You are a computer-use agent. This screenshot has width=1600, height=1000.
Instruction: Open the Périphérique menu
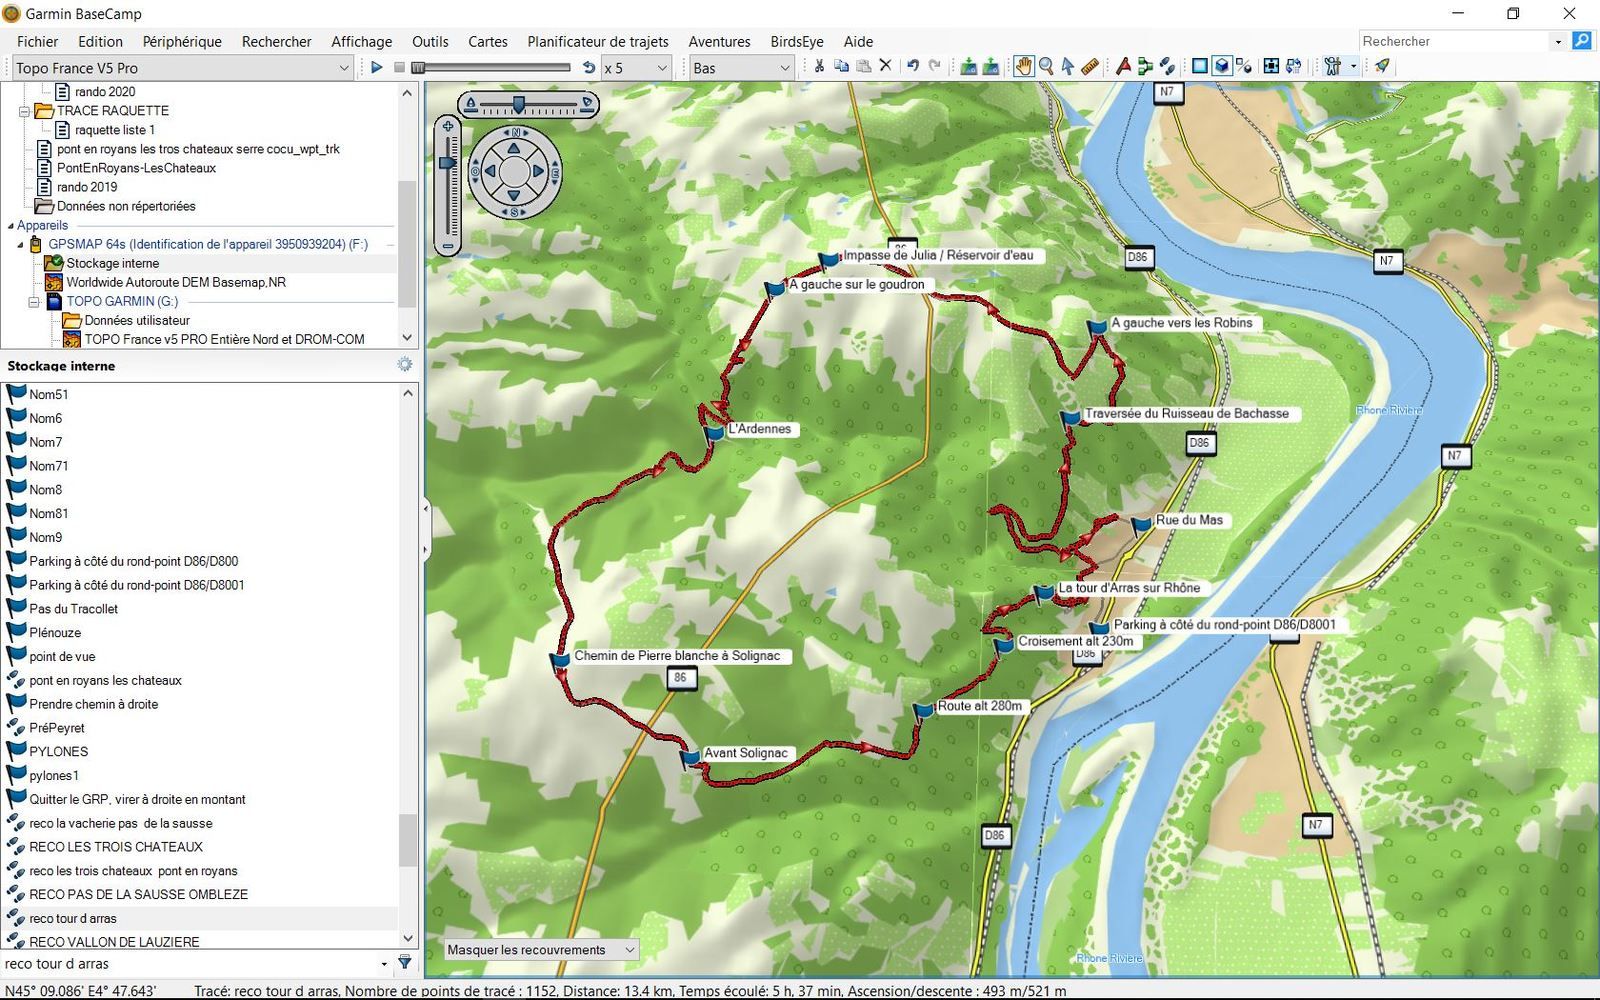(x=182, y=41)
